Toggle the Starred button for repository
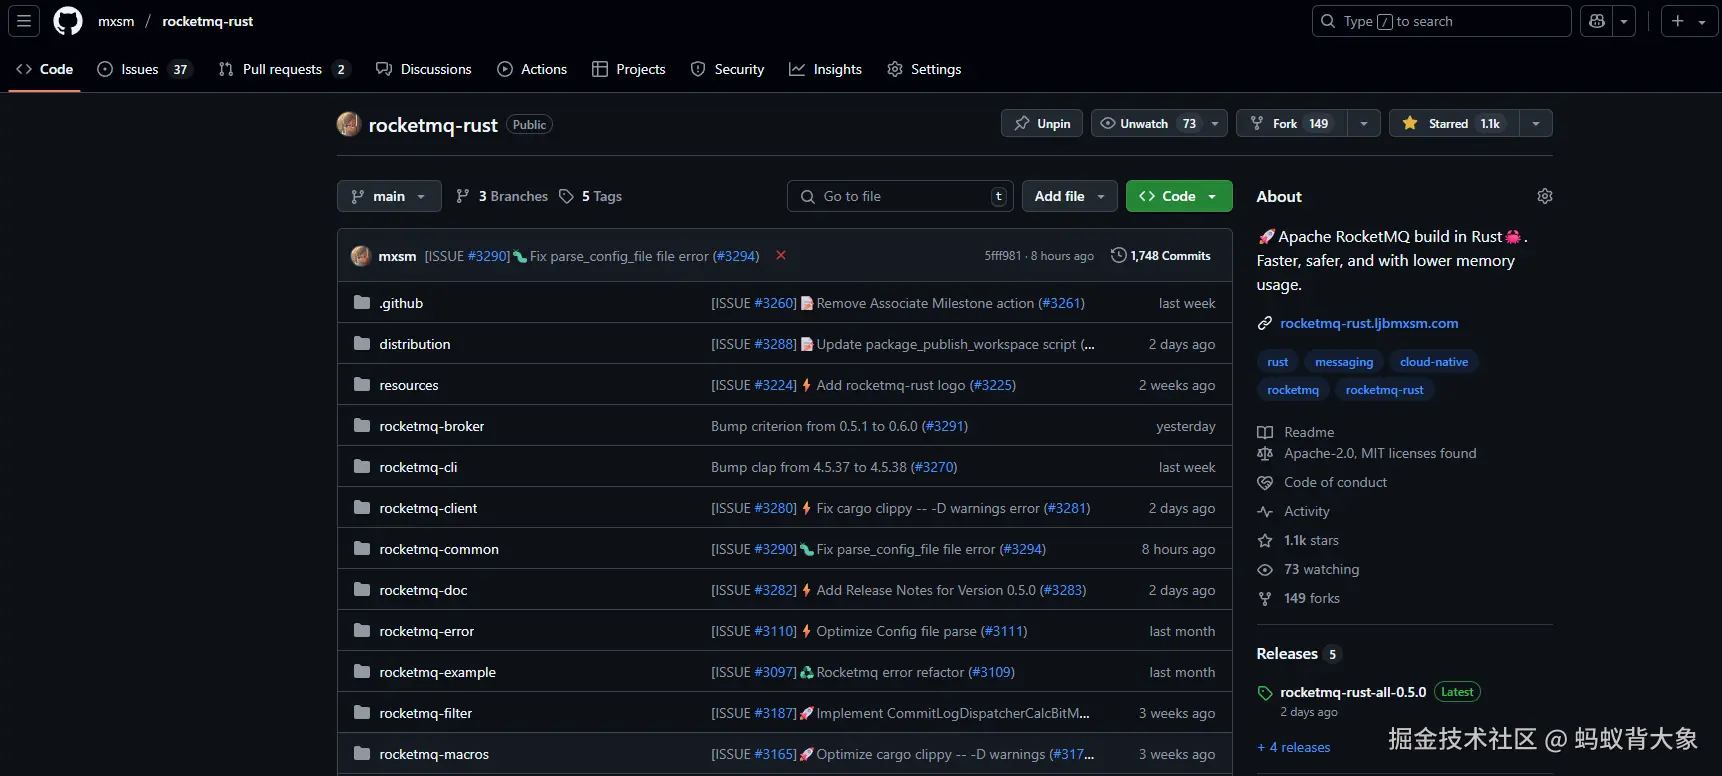 coord(1454,123)
